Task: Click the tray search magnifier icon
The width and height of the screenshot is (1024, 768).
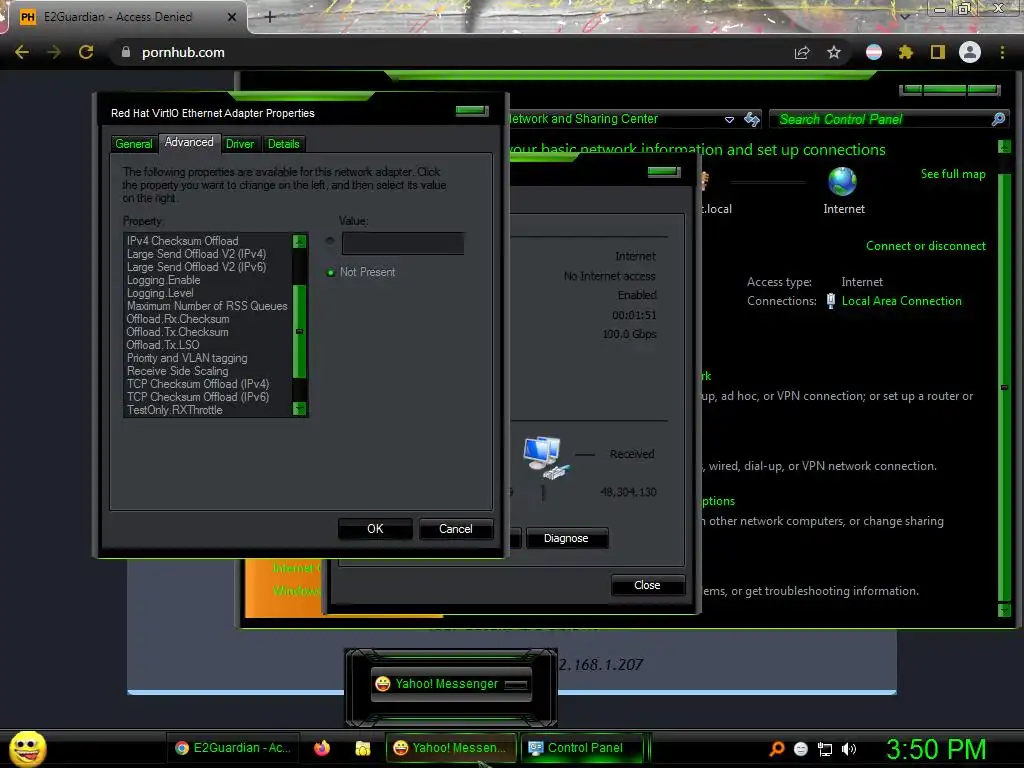Action: pyautogui.click(x=776, y=748)
